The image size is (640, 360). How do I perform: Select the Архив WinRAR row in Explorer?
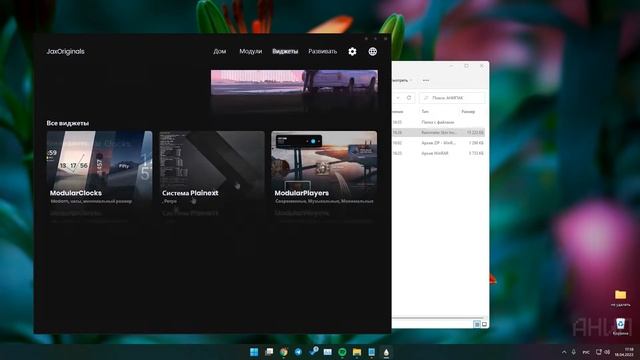[x=438, y=153]
